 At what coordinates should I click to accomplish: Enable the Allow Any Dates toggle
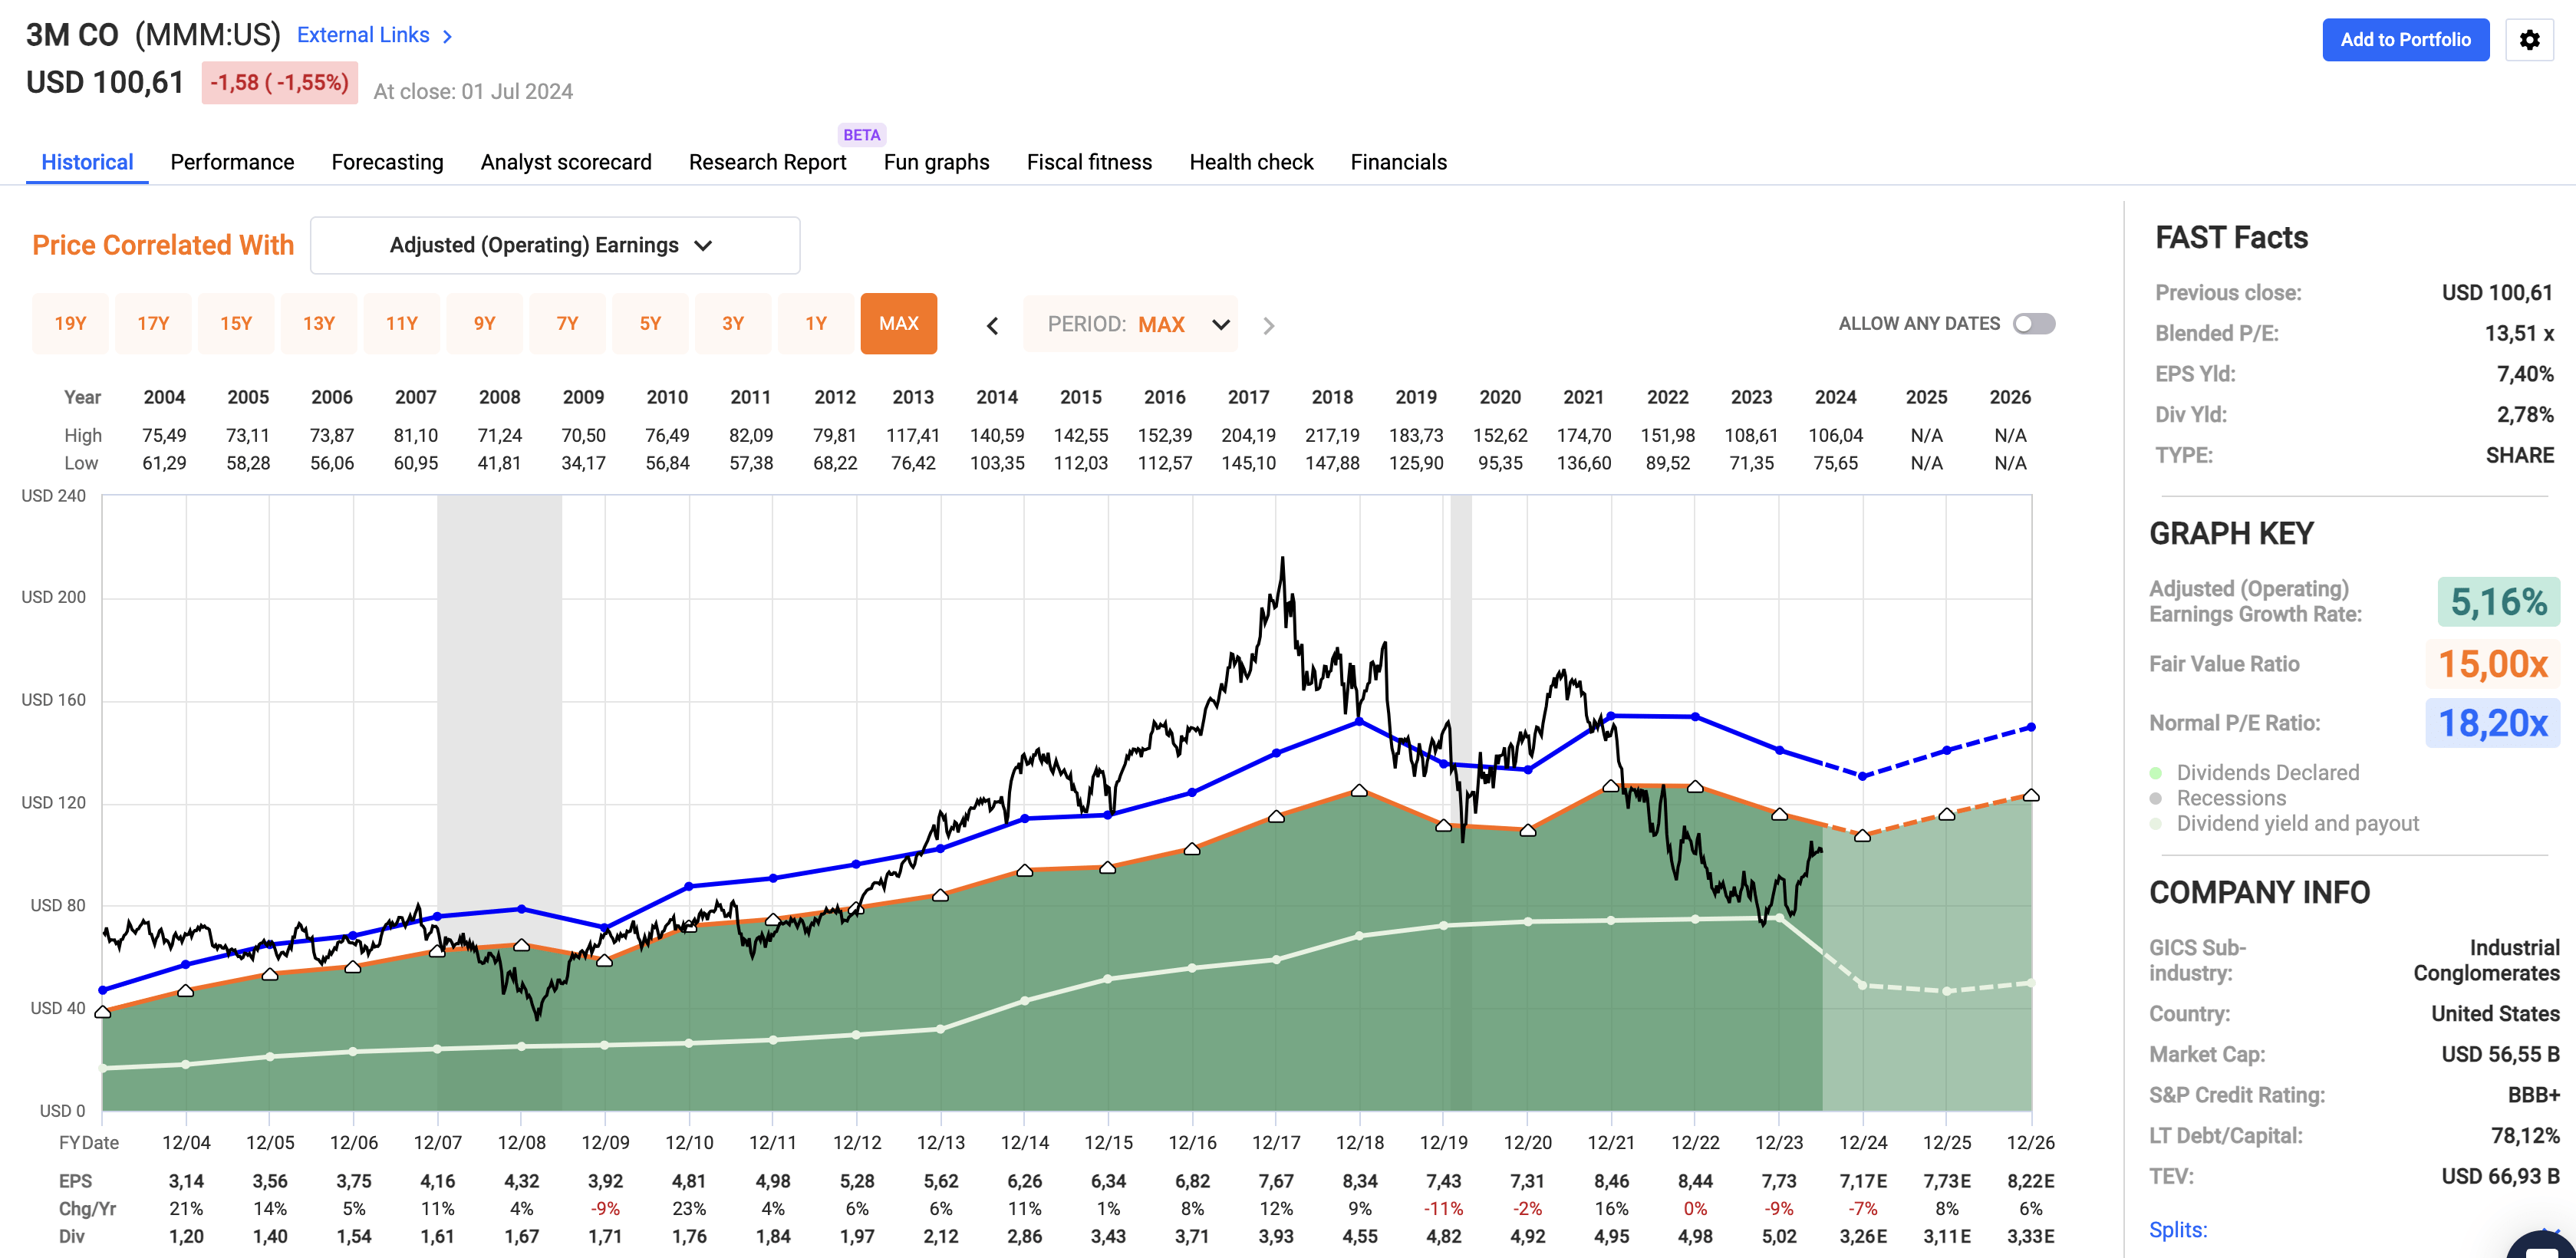(x=2033, y=324)
